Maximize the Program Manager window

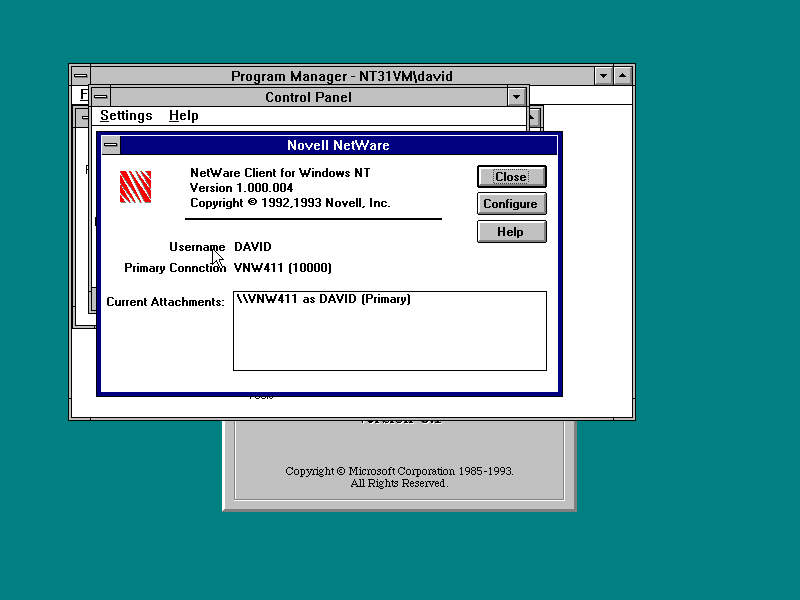click(x=622, y=76)
